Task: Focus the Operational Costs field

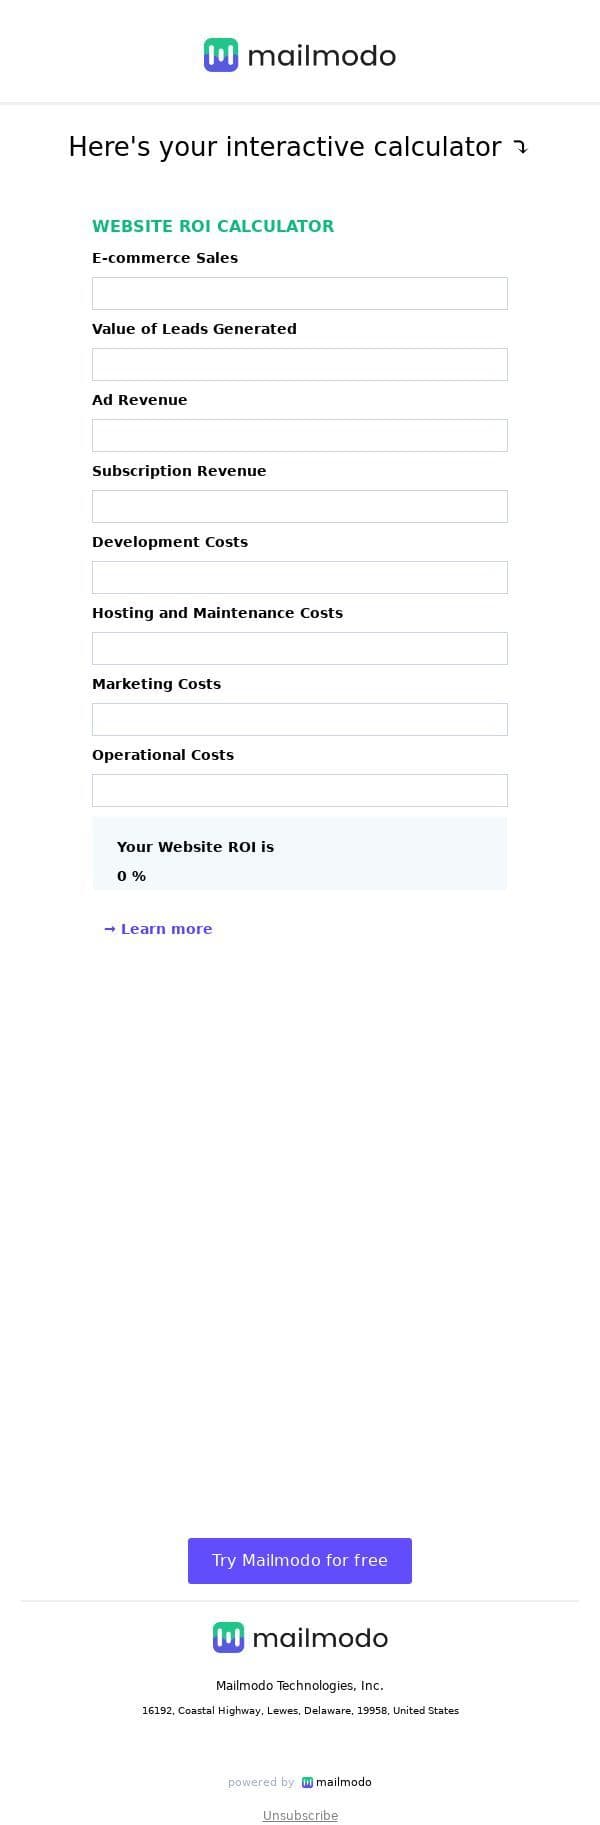Action: pyautogui.click(x=300, y=791)
